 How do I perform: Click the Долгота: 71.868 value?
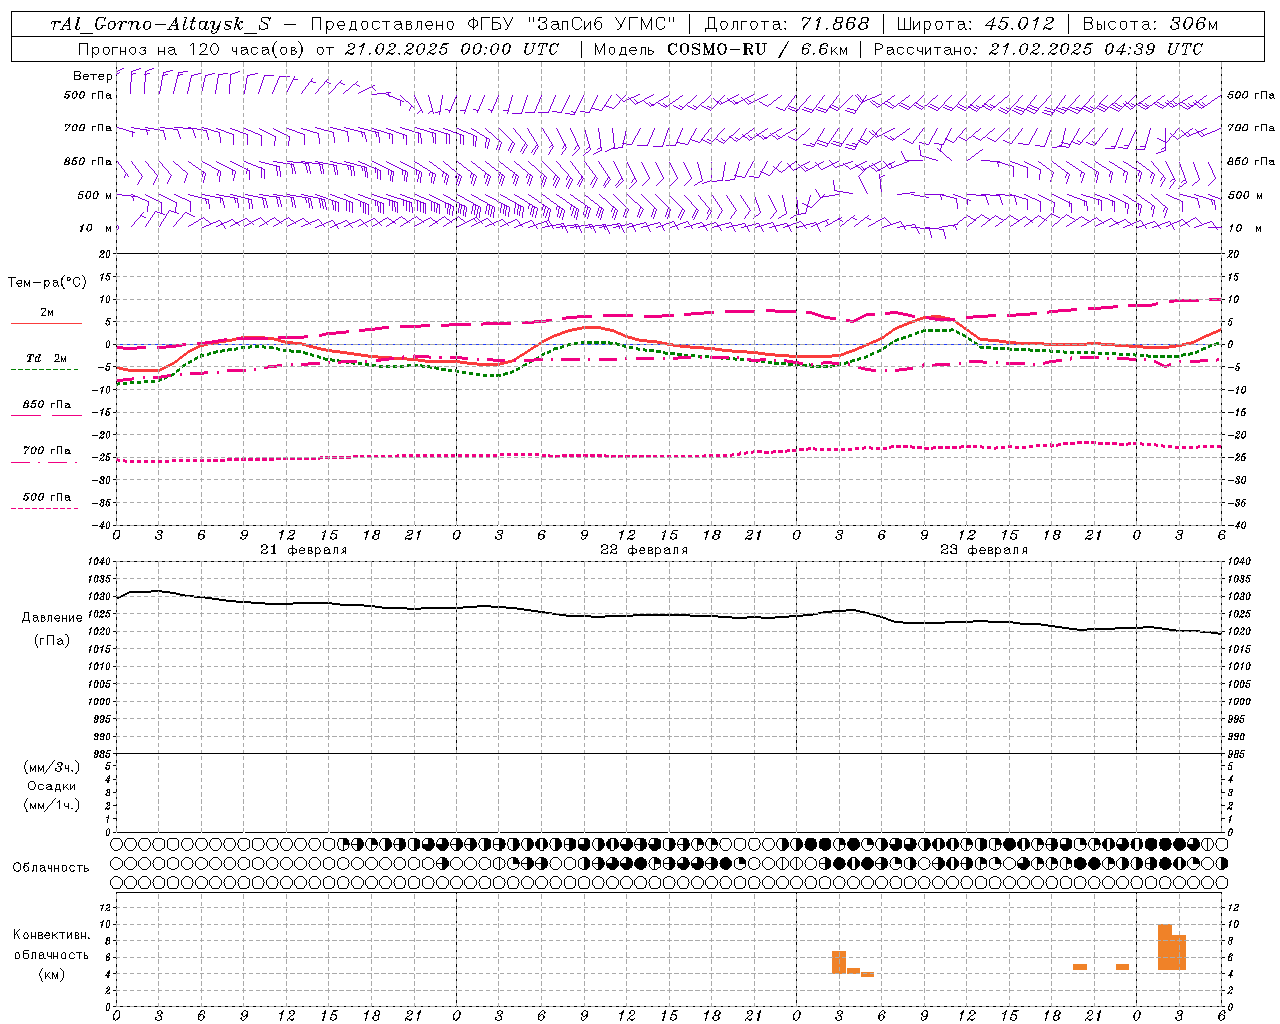787,25
